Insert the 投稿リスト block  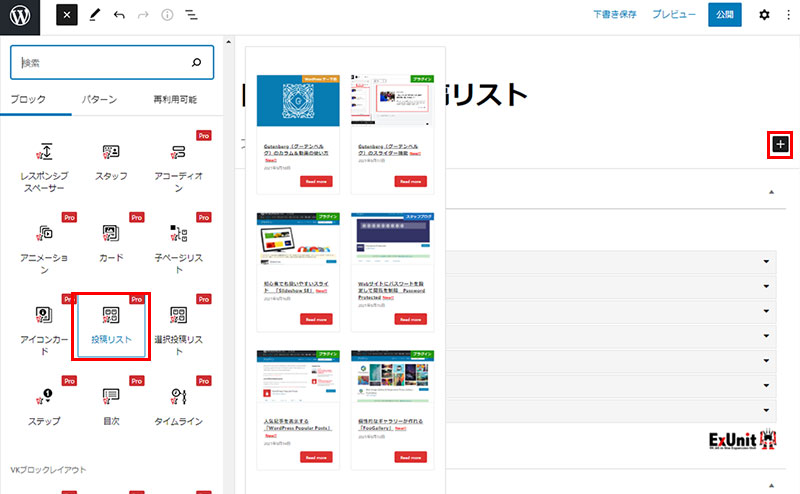click(x=112, y=325)
